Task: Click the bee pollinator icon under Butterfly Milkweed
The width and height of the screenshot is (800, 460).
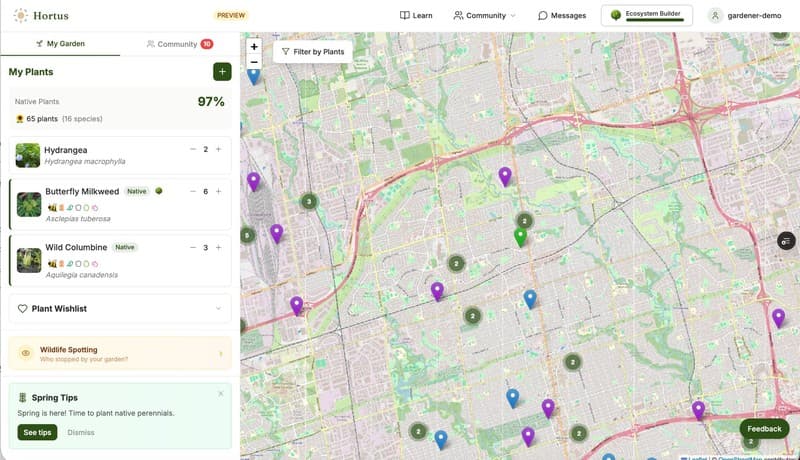Action: pos(52,208)
